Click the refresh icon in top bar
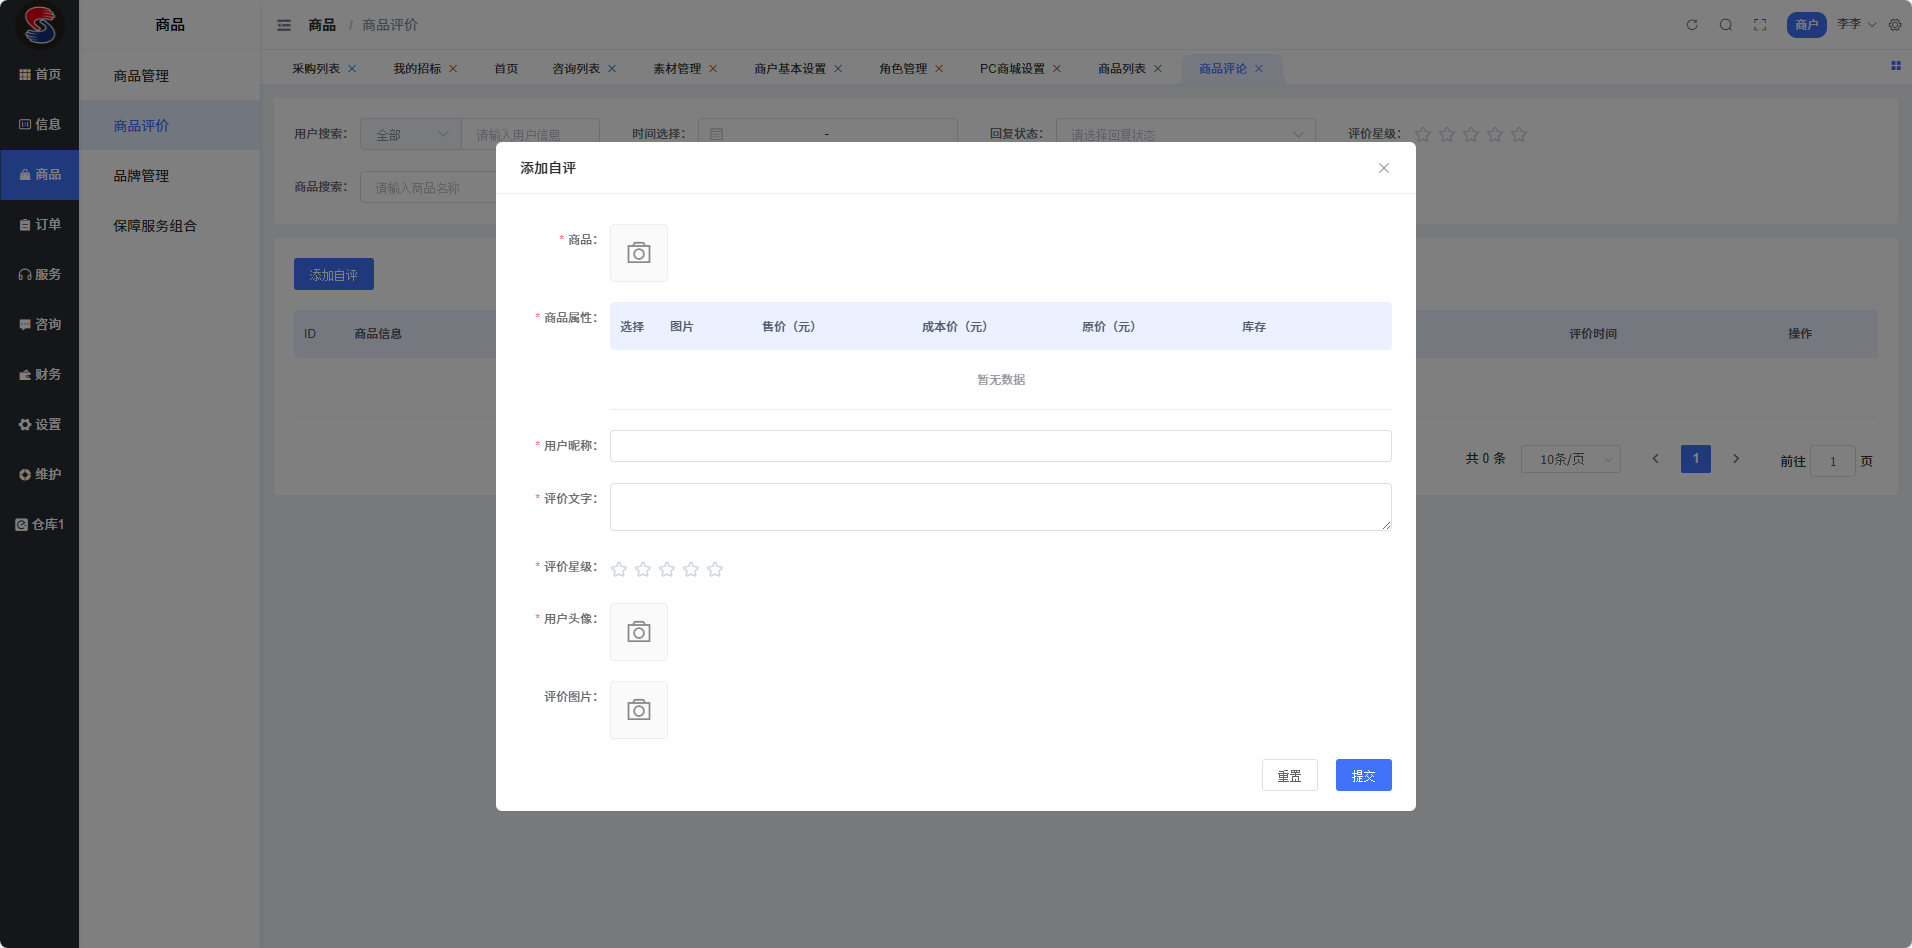 1692,25
